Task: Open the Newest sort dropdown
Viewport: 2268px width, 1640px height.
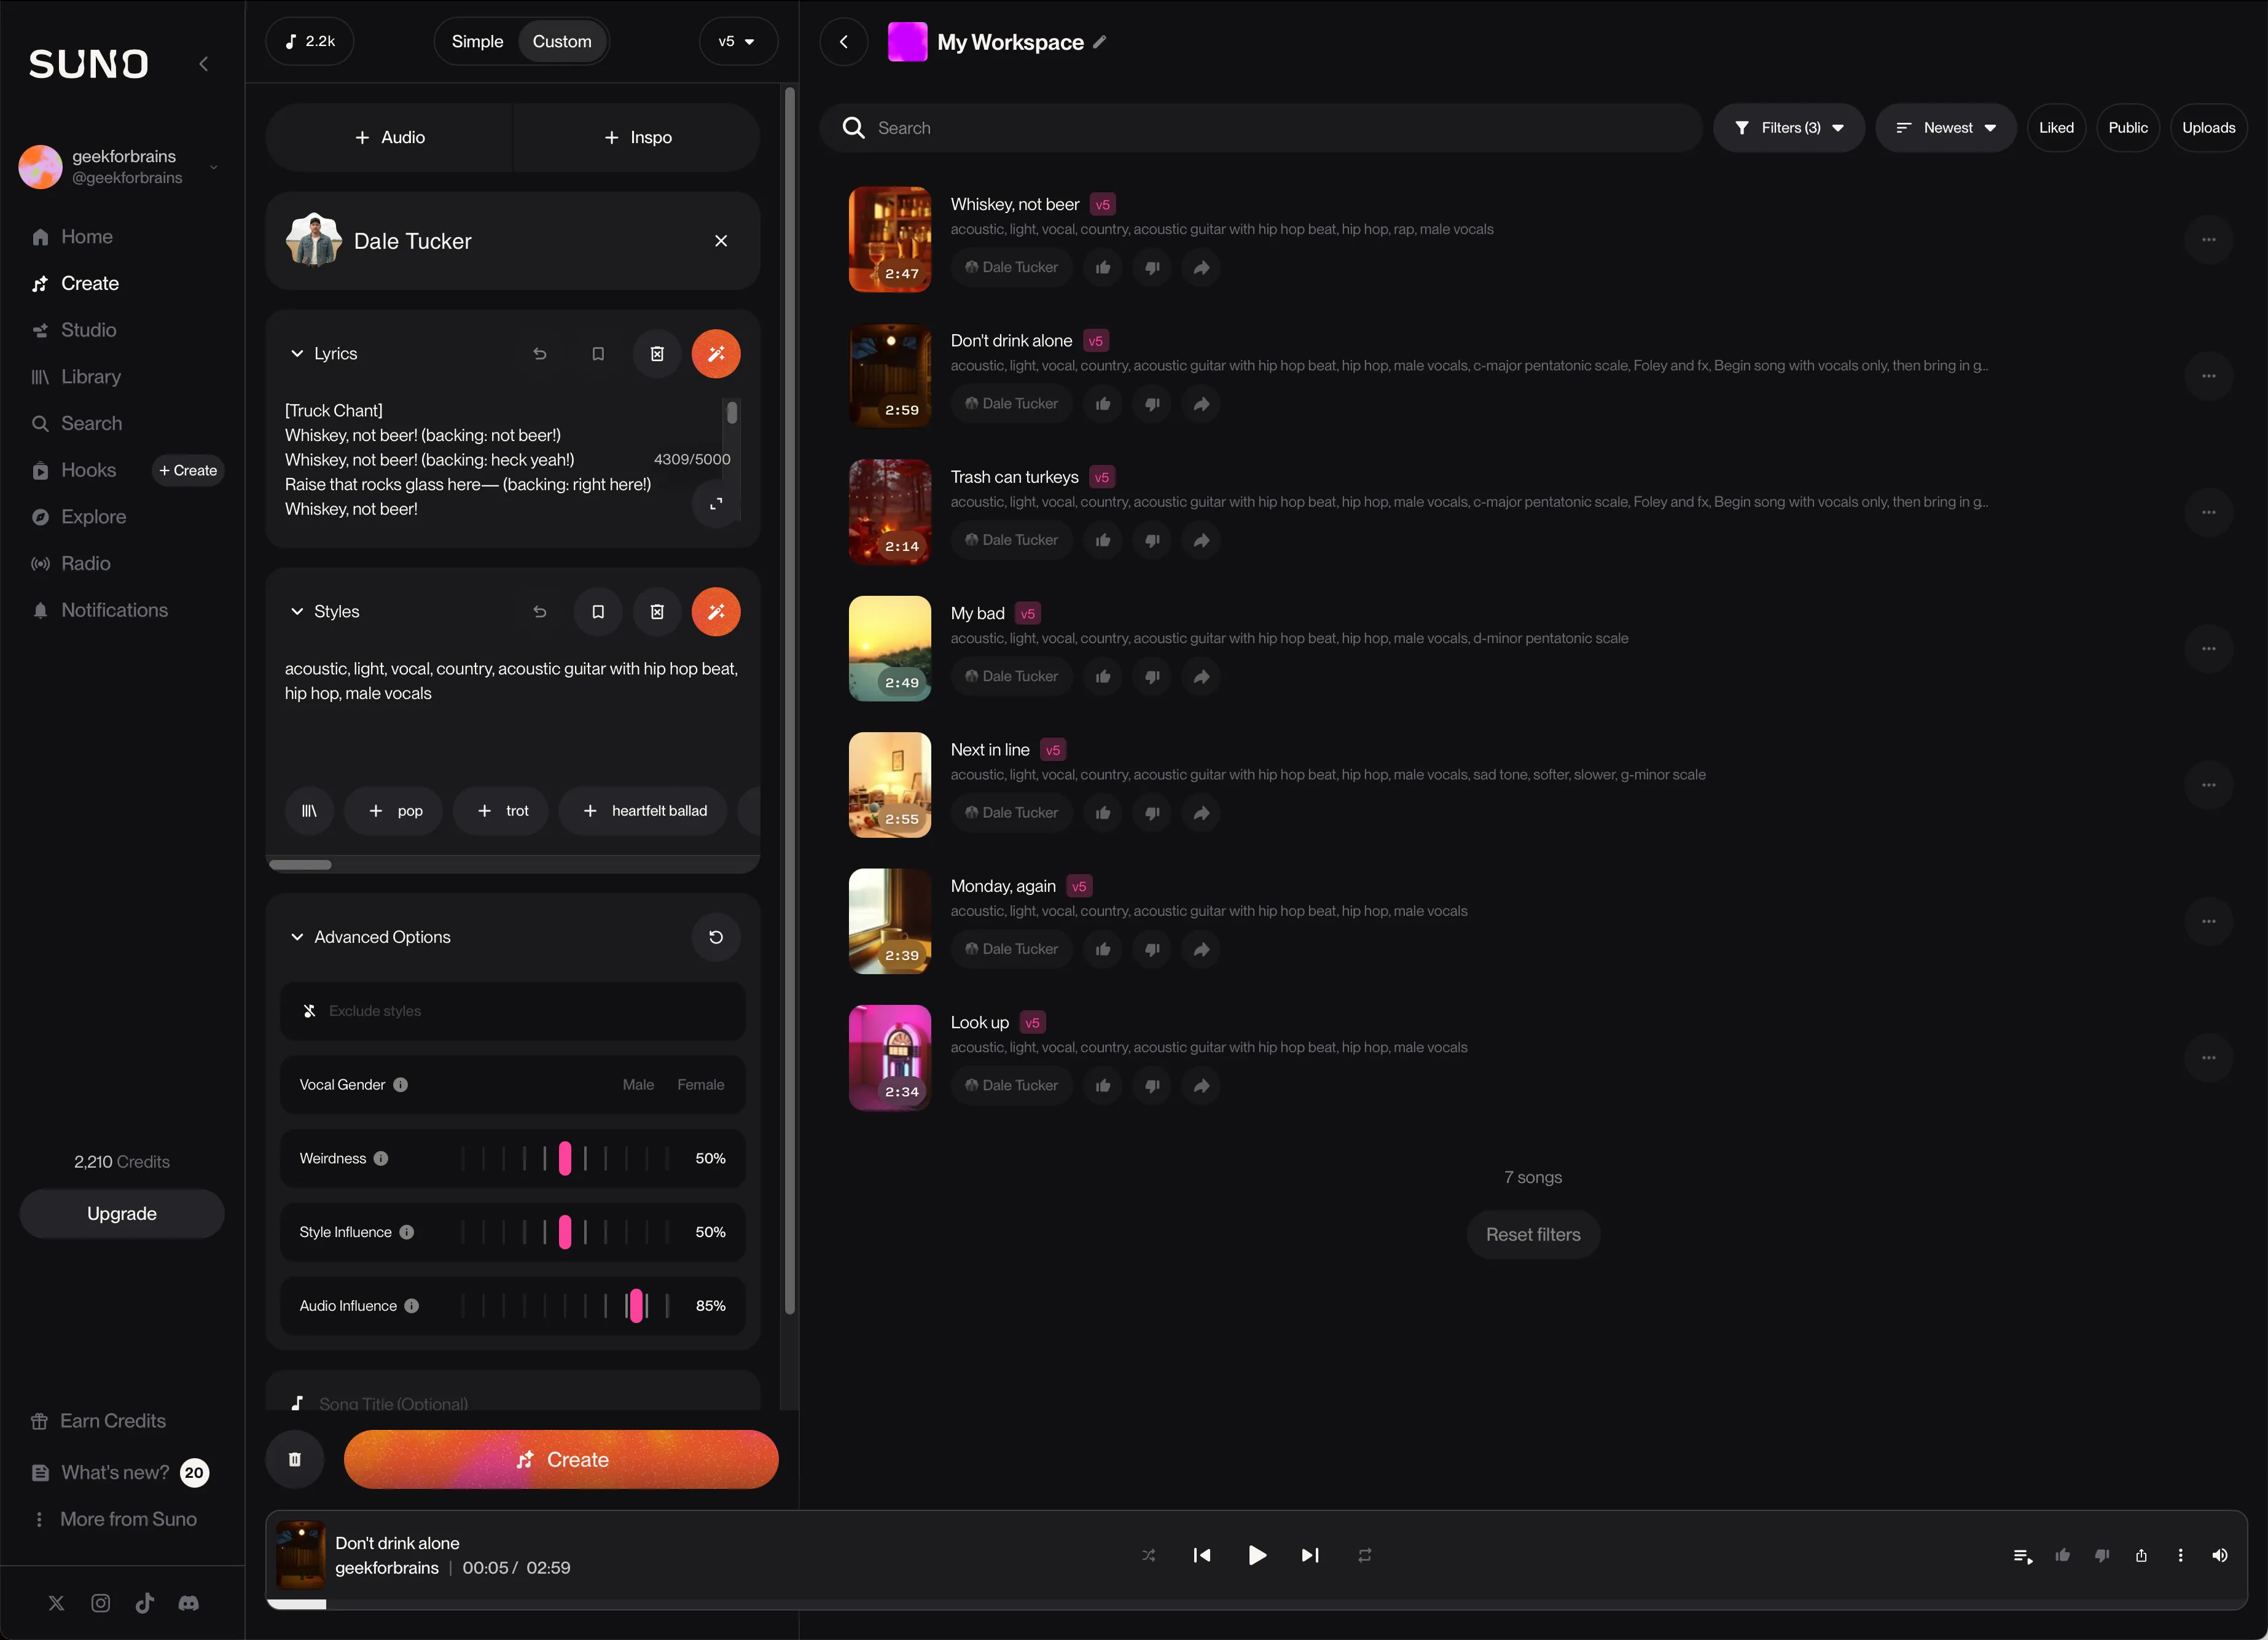Action: click(1945, 127)
